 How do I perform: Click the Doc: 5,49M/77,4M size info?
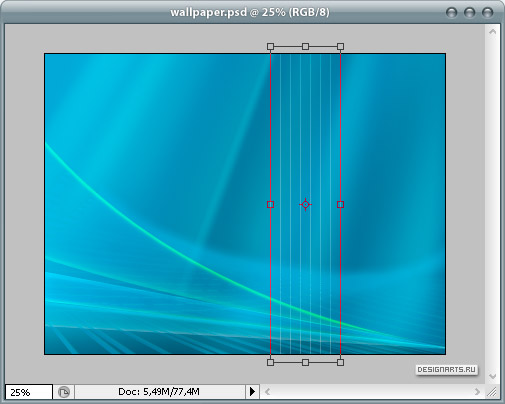[x=159, y=391]
